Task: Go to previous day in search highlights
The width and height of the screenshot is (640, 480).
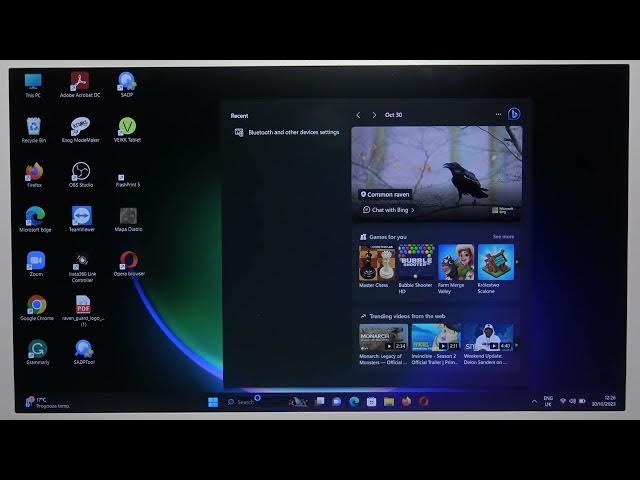Action: [359, 115]
